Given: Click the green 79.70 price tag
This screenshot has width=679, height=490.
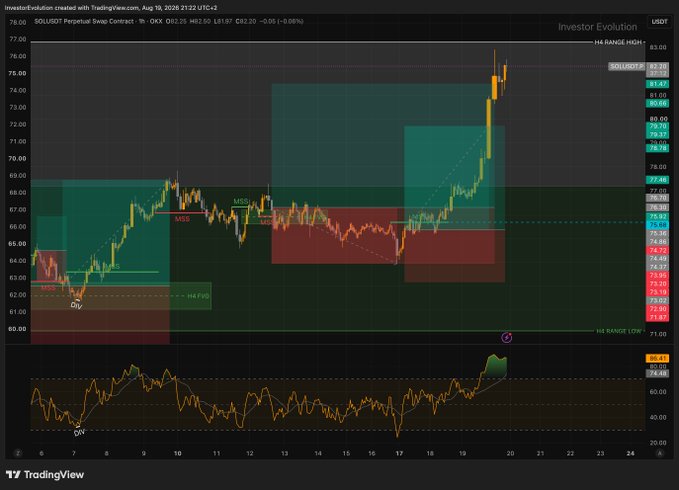Looking at the screenshot, I should (658, 126).
